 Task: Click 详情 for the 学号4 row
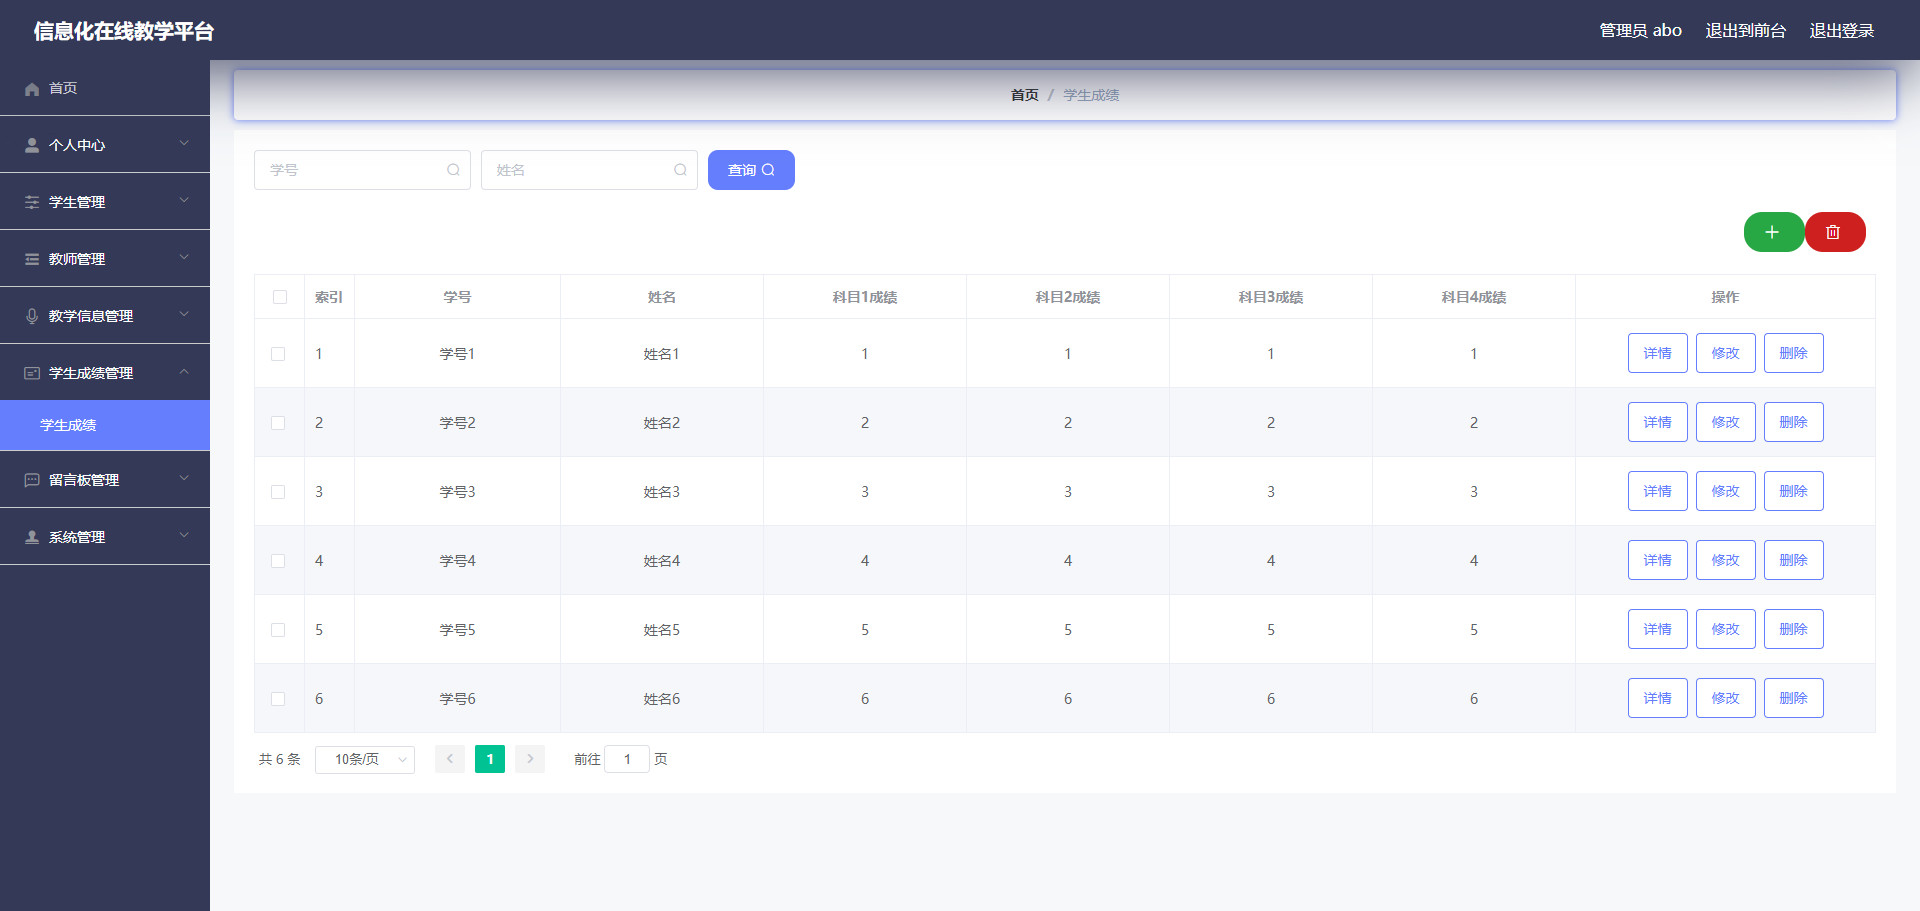coord(1657,560)
